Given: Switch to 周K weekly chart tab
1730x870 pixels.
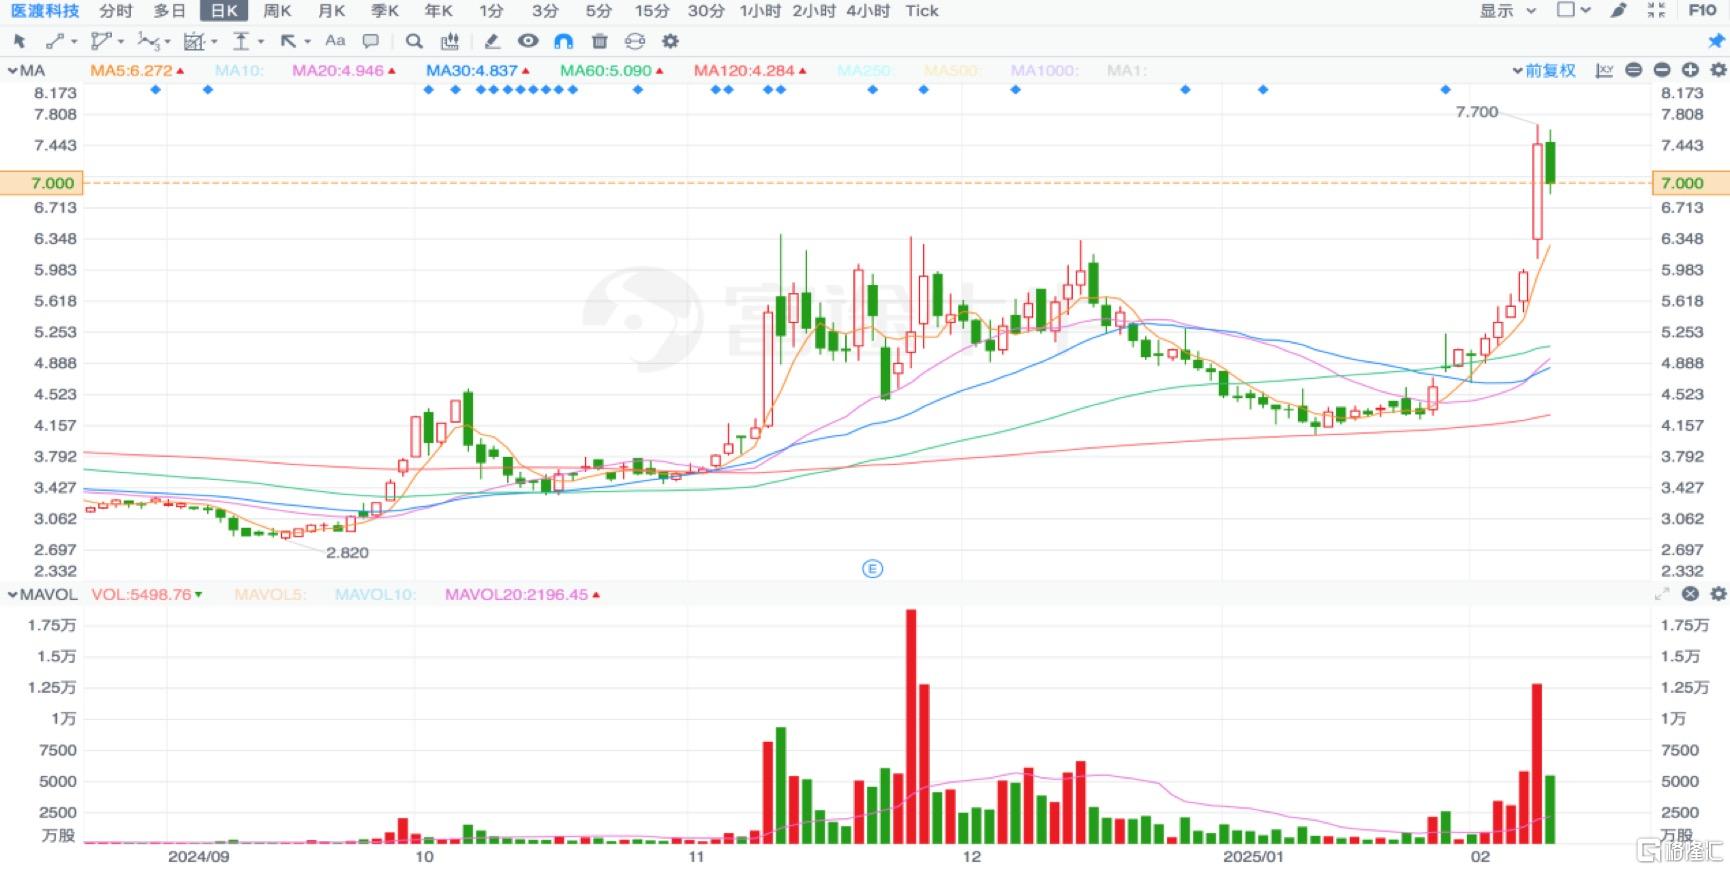Looking at the screenshot, I should point(277,10).
